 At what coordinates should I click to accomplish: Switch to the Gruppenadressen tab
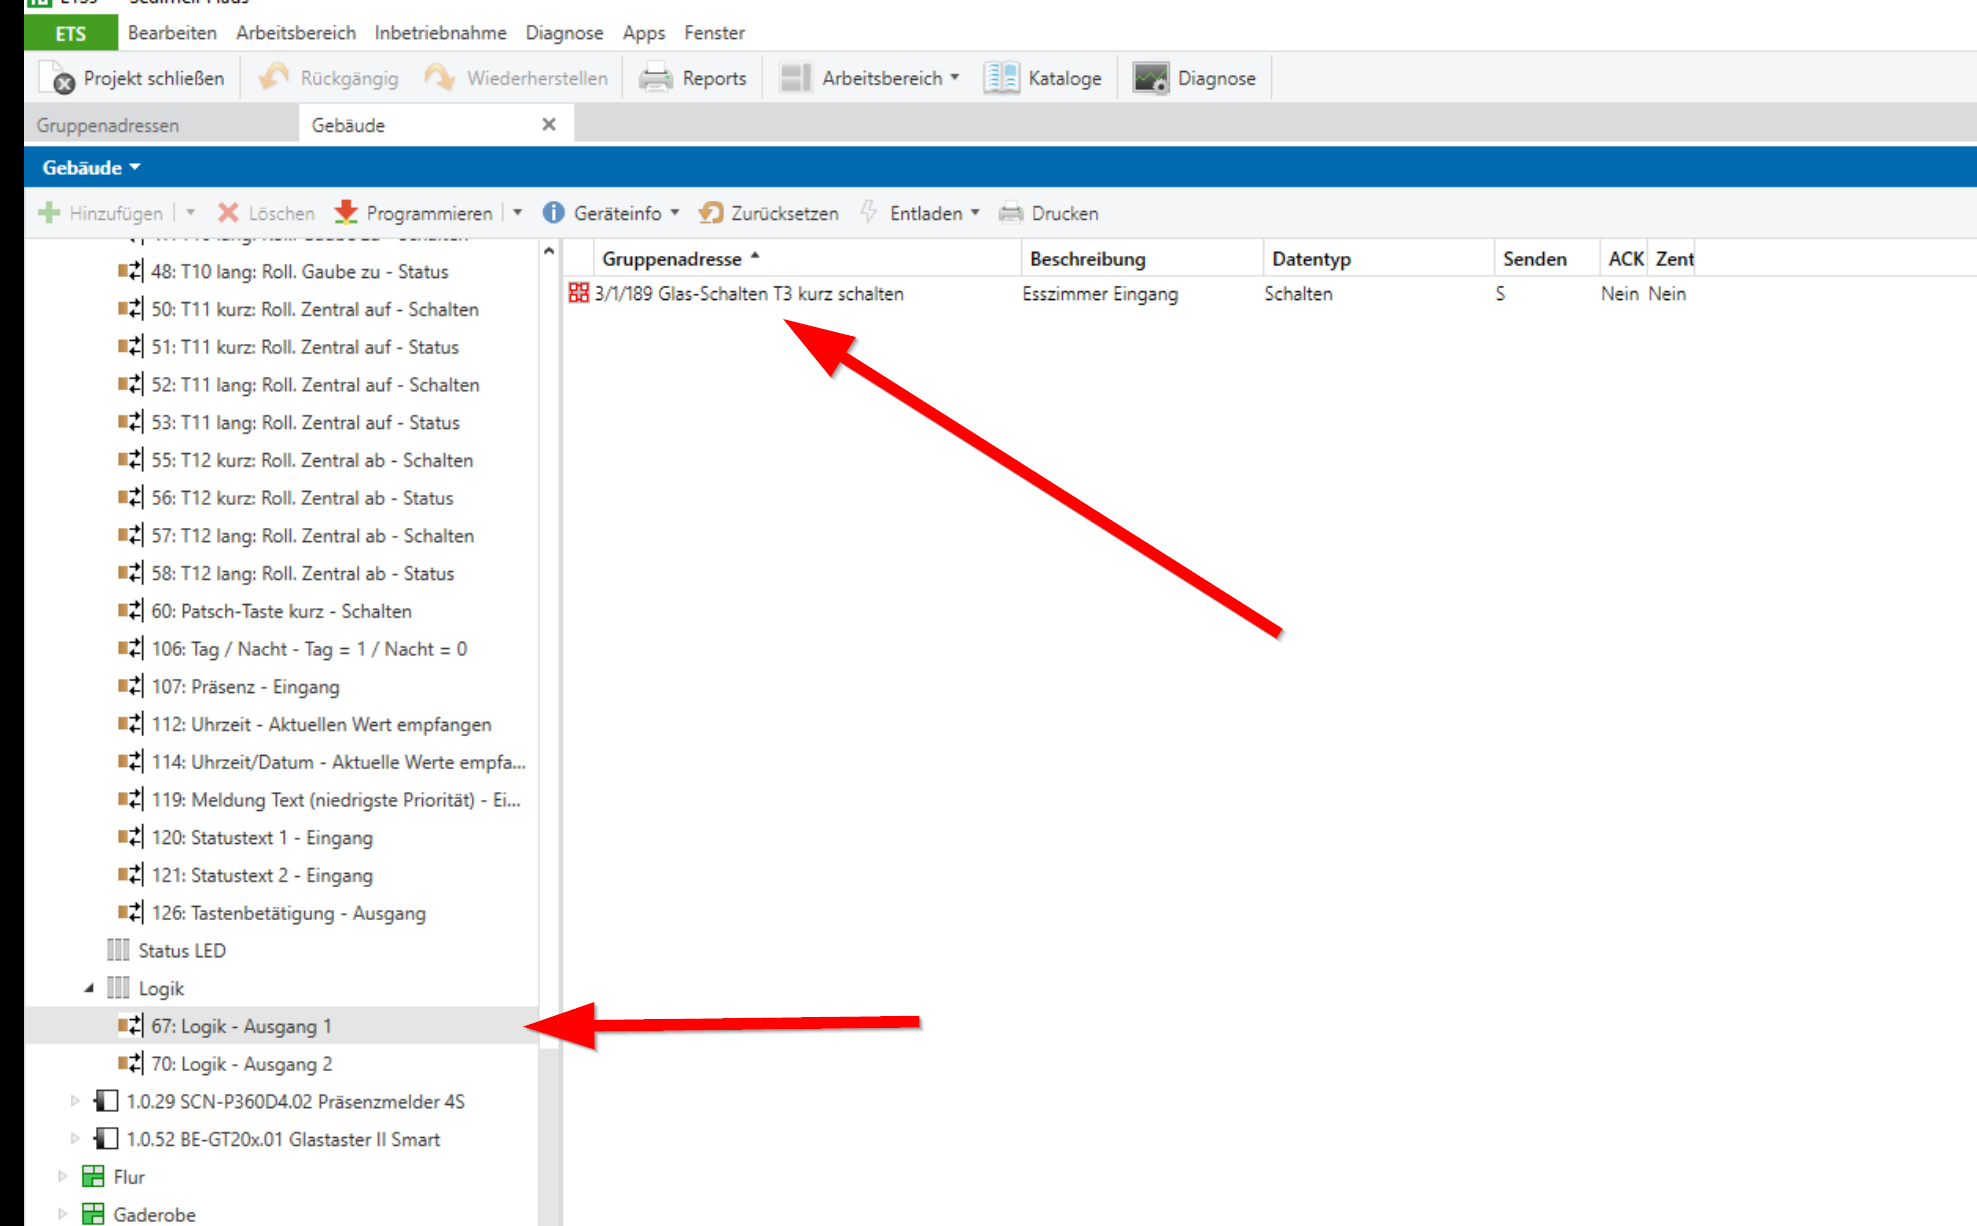tap(108, 125)
